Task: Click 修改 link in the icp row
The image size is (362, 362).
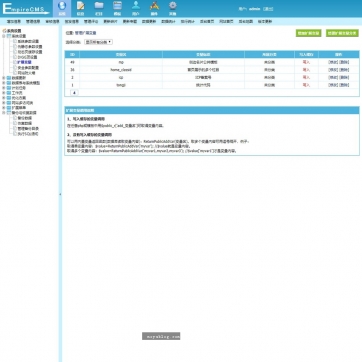Action: pos(333,77)
